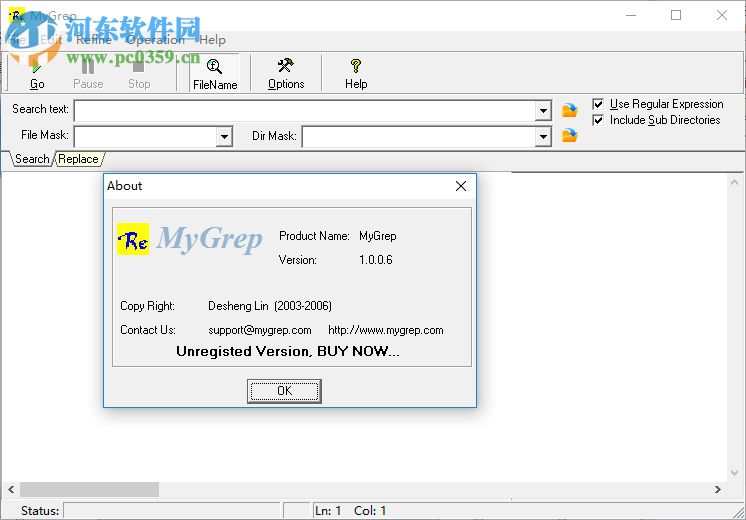Click the vertical scrollbar up arrow
This screenshot has width=746, height=520.
(x=735, y=182)
